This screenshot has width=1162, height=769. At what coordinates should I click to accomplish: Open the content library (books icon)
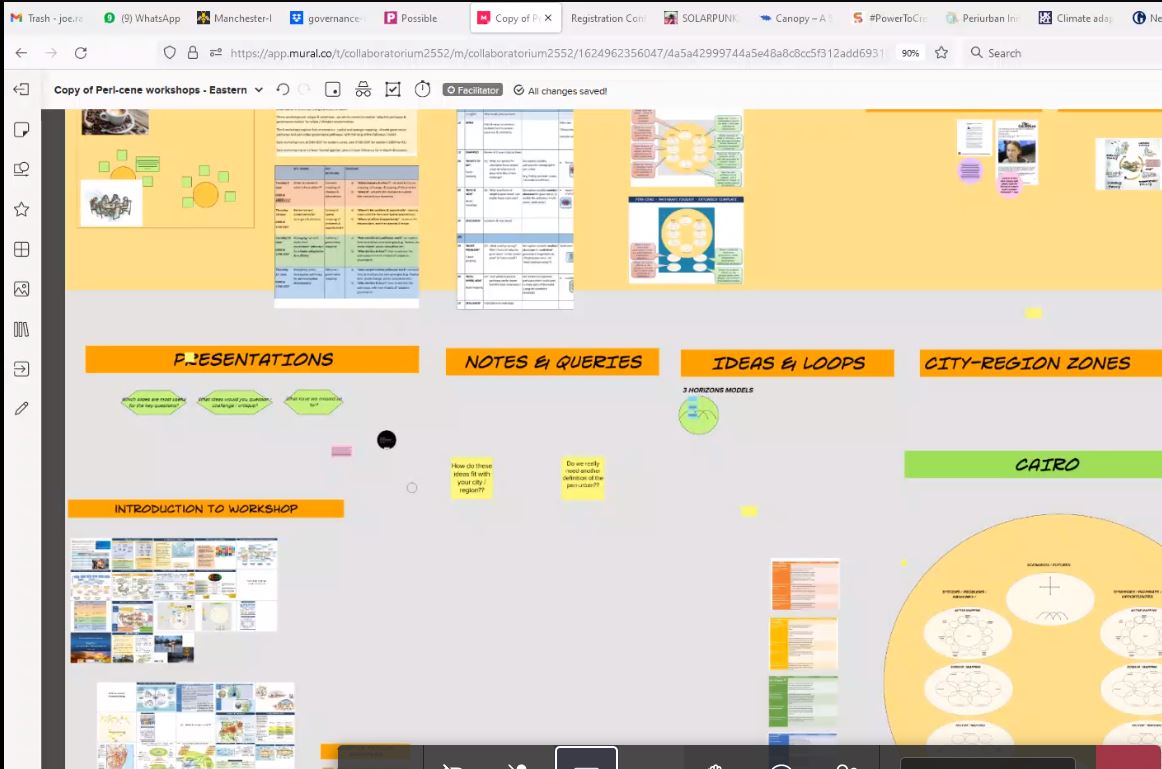22,329
